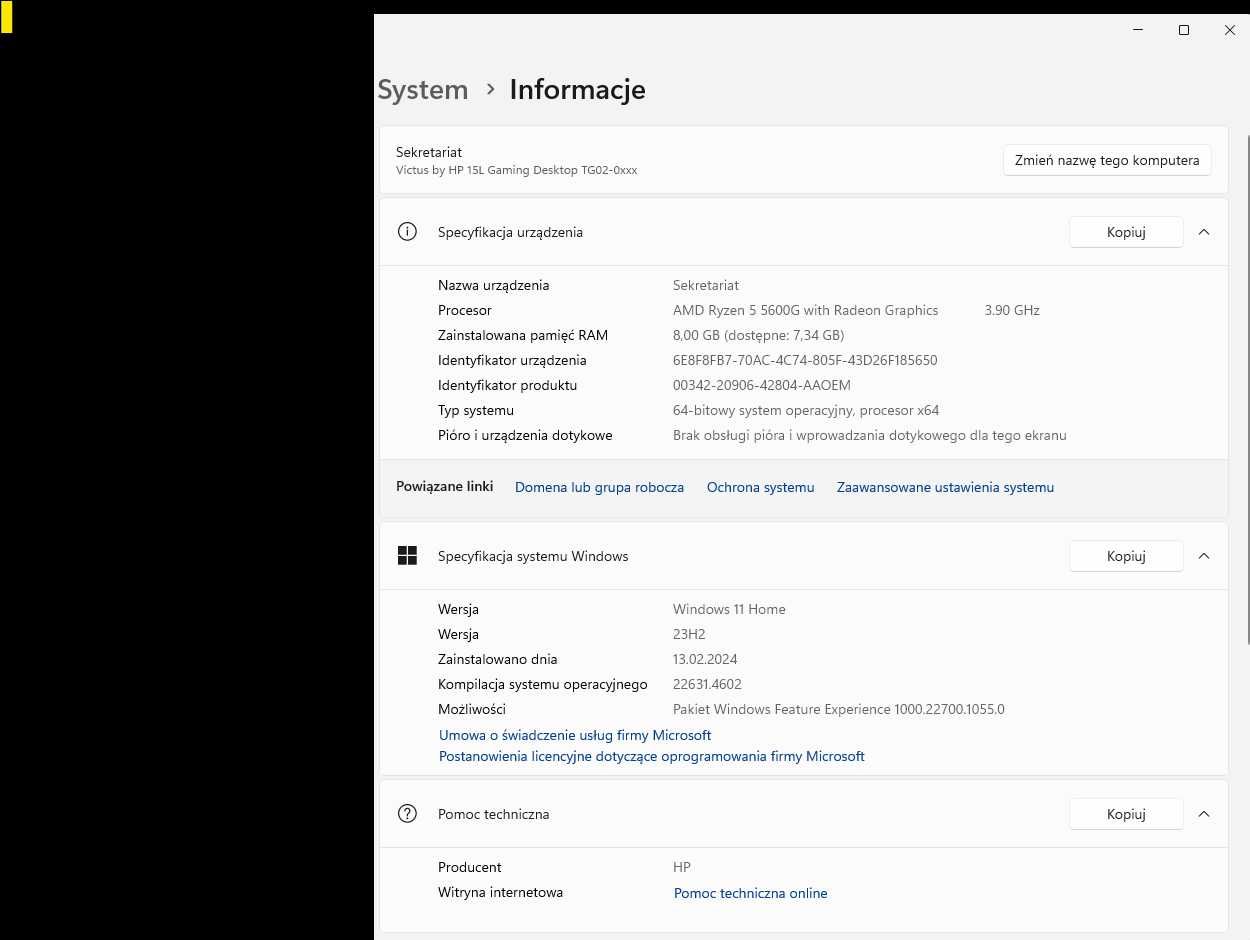Click the Procesor label
Image resolution: width=1250 pixels, height=940 pixels.
(x=464, y=310)
